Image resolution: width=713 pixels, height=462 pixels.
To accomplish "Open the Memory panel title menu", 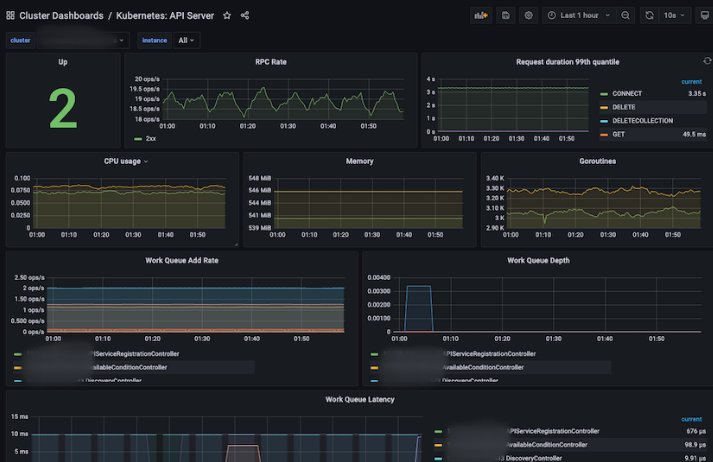I will tap(360, 161).
